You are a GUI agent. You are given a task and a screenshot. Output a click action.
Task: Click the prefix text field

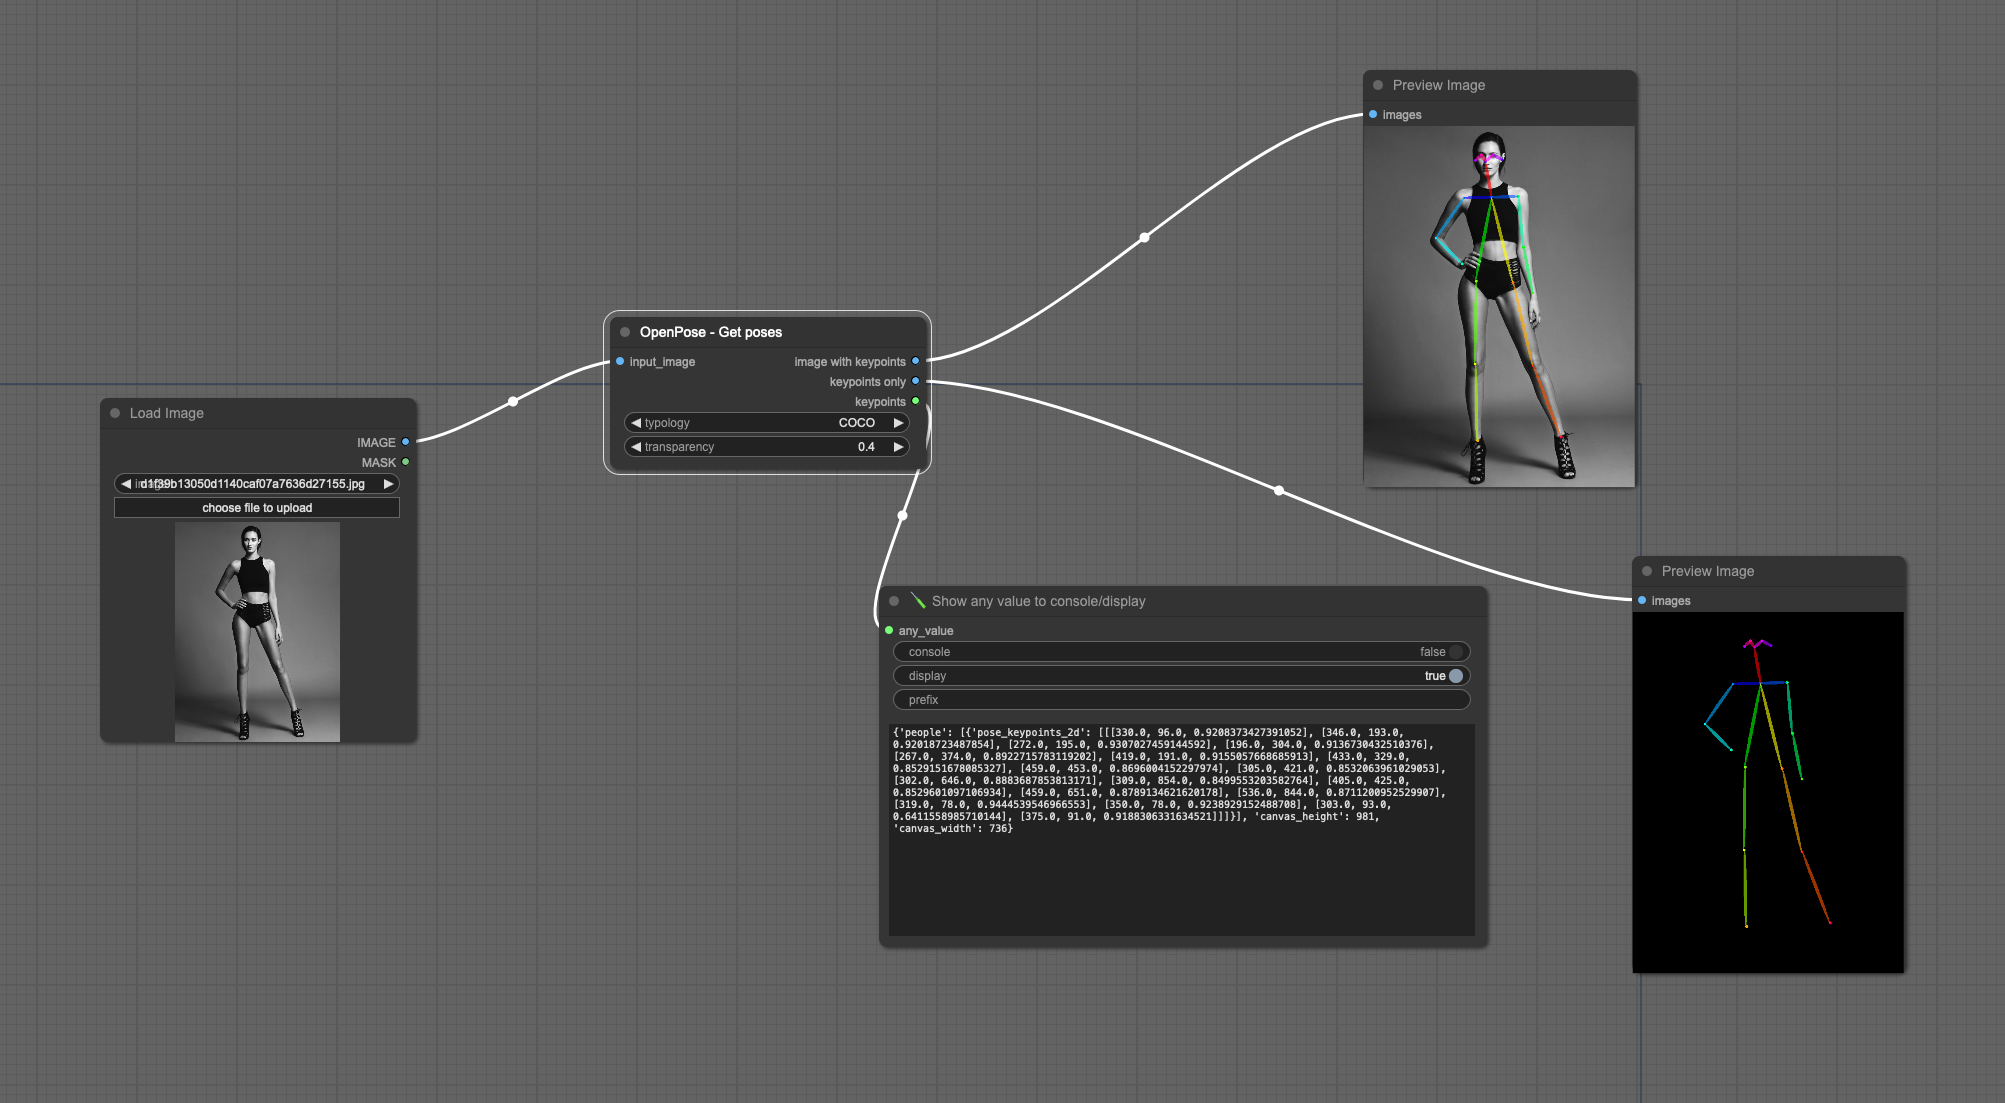(x=1181, y=700)
